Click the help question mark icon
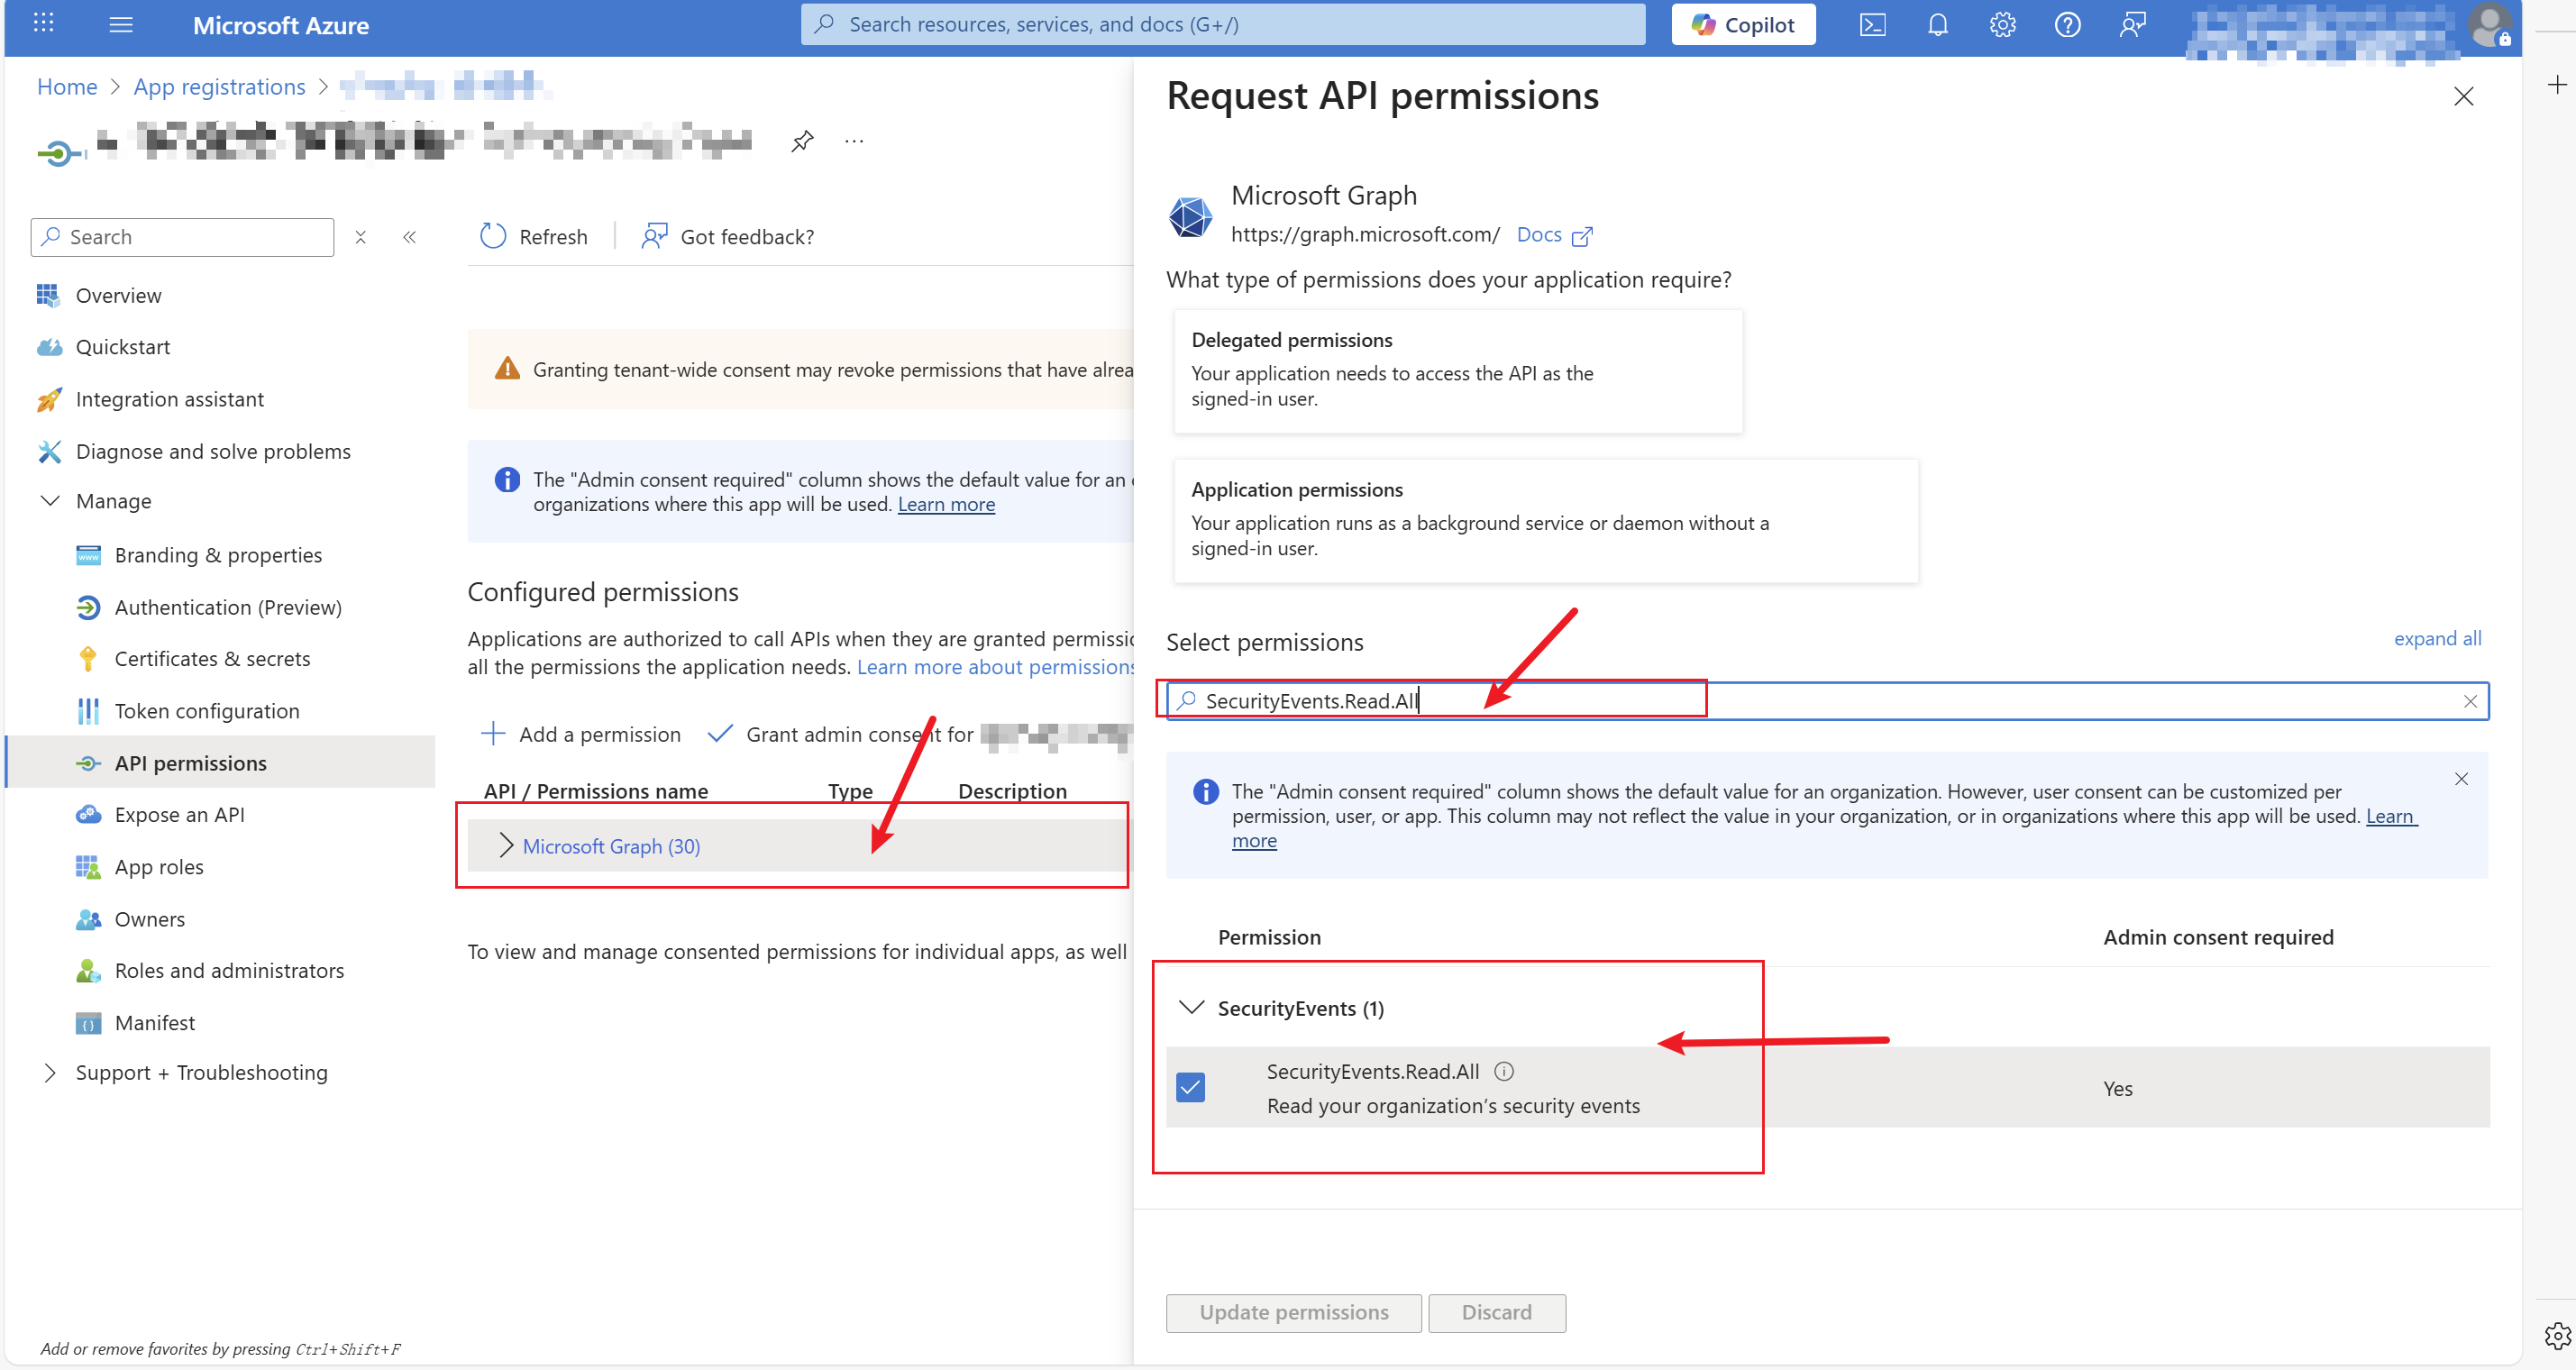The image size is (2576, 1370). 2067,25
